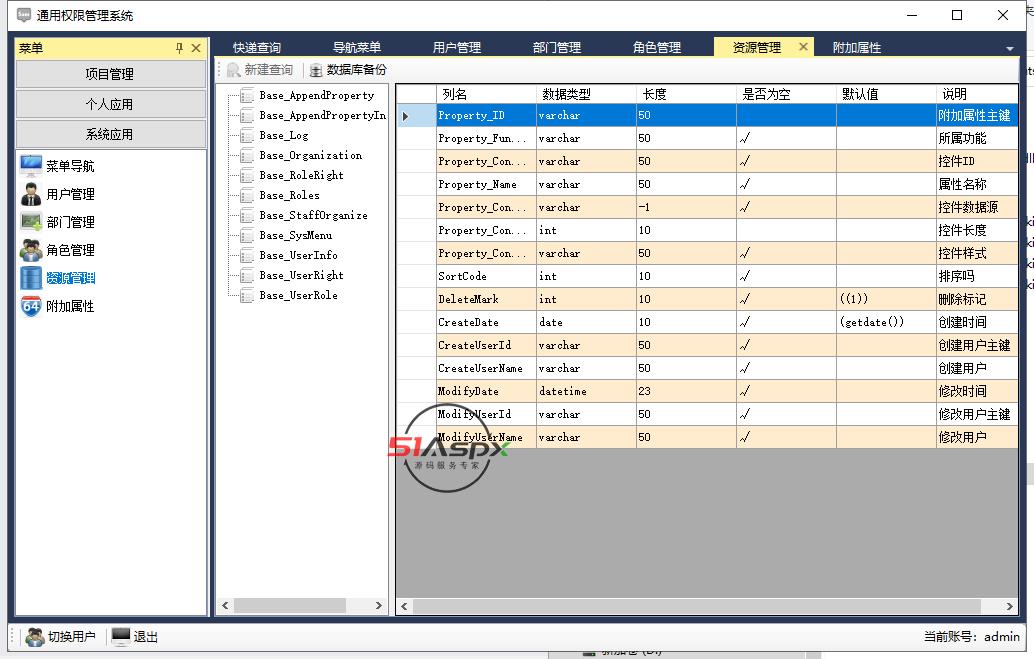
Task: Click the 角色管理 group icon
Action: [31, 250]
